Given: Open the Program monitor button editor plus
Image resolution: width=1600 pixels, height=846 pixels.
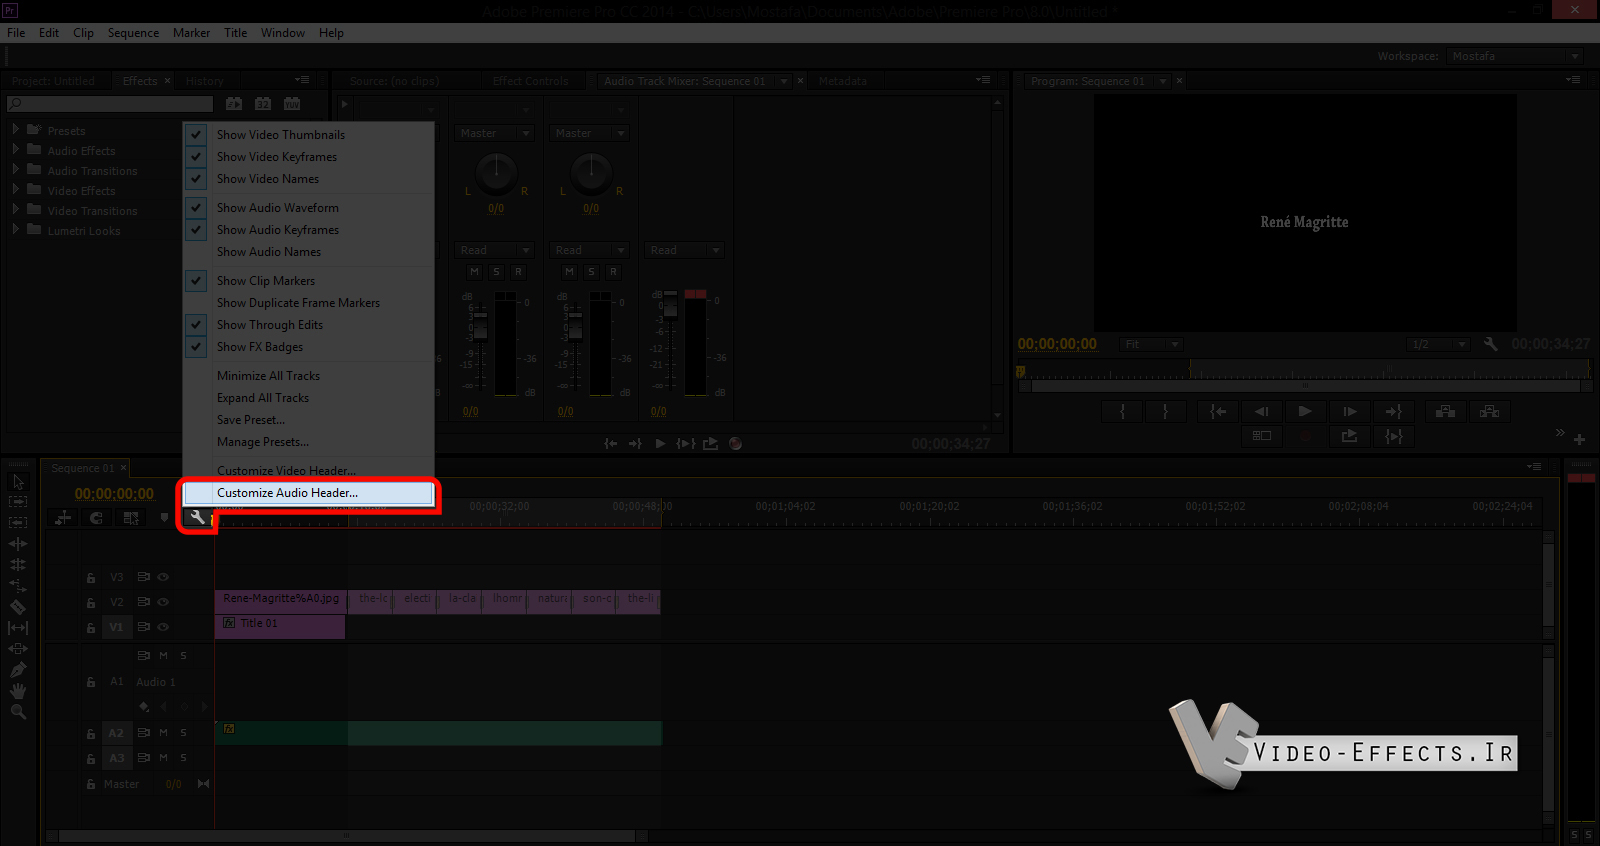Looking at the screenshot, I should [1579, 439].
